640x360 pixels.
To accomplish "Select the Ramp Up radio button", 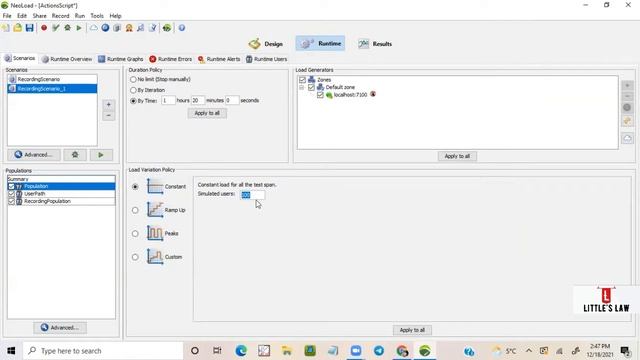I will (x=135, y=210).
